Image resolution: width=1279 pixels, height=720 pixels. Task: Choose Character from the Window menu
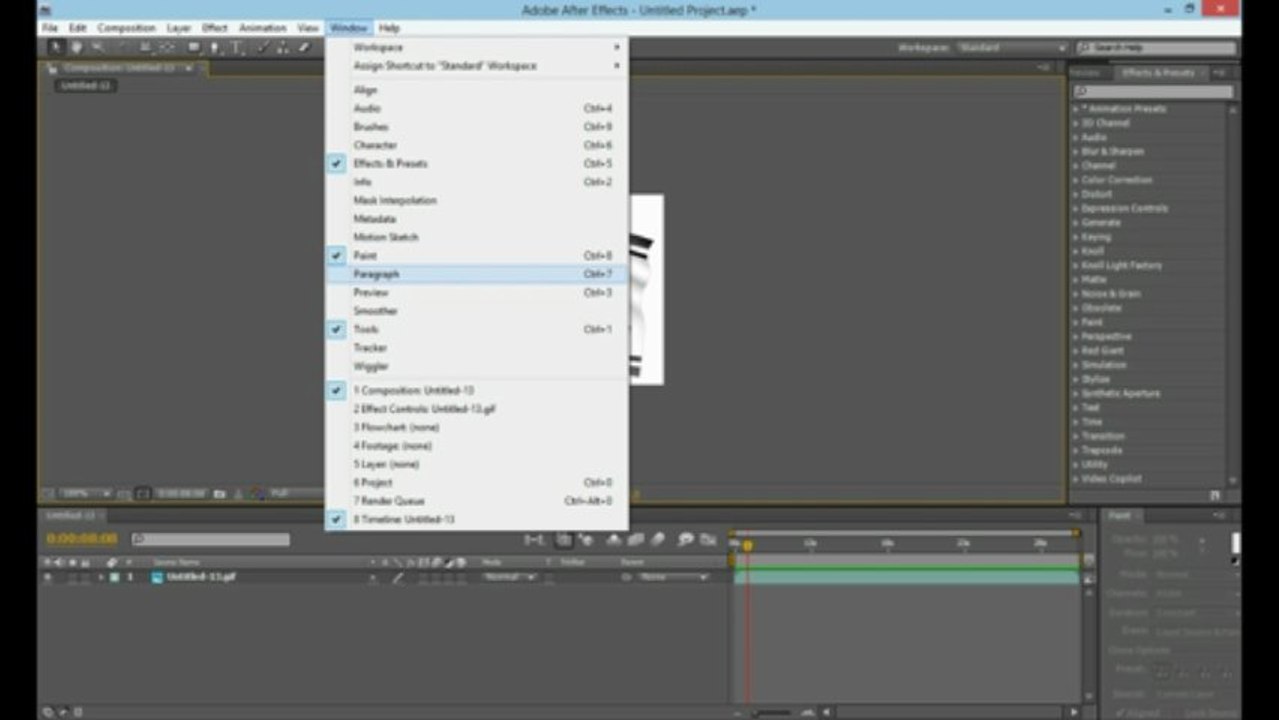(476, 145)
